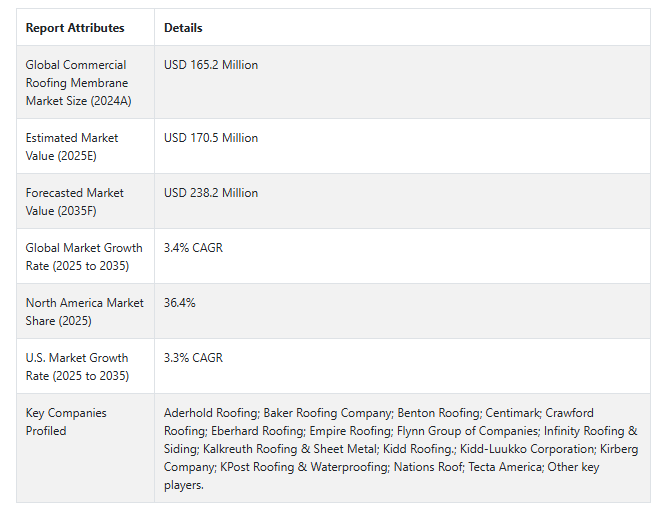This screenshot has height=508, width=658.
Task: Click Flynn Group of Companies text
Action: point(467,431)
